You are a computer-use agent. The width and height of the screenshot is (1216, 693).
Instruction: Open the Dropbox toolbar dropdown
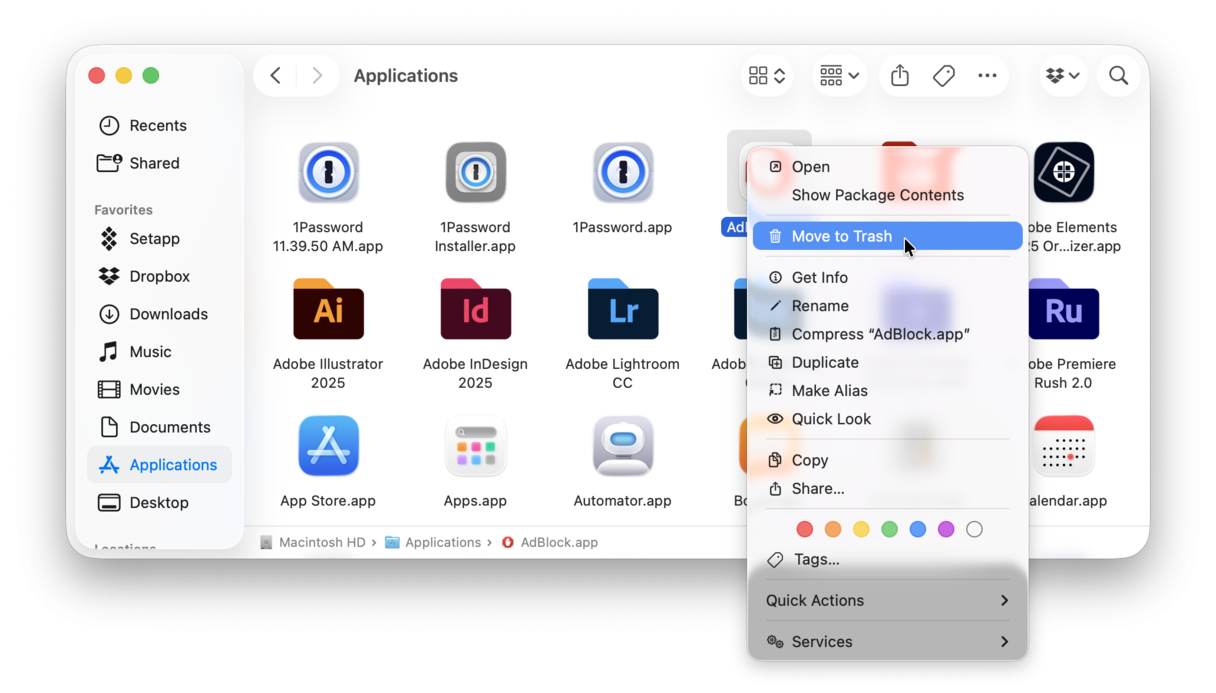click(x=1062, y=75)
